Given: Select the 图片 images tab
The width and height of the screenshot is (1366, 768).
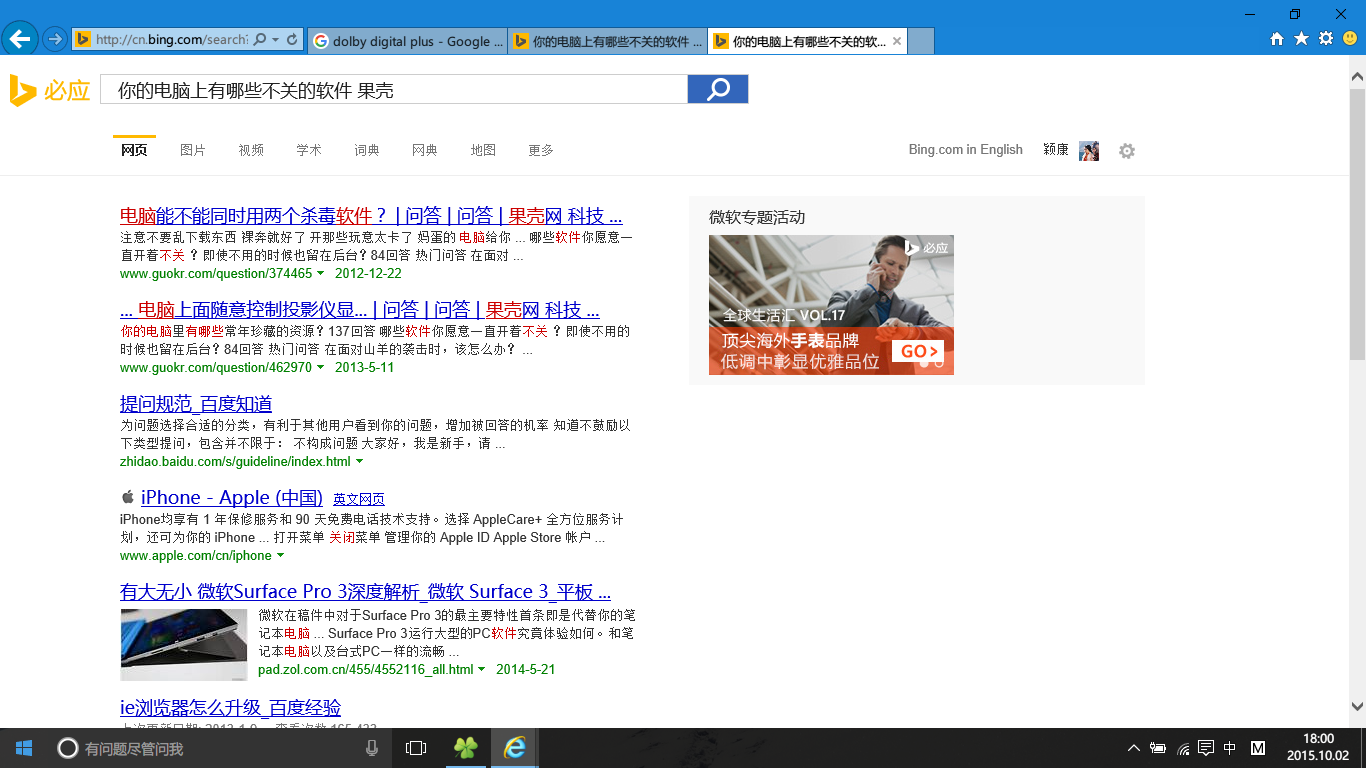Looking at the screenshot, I should pos(193,150).
